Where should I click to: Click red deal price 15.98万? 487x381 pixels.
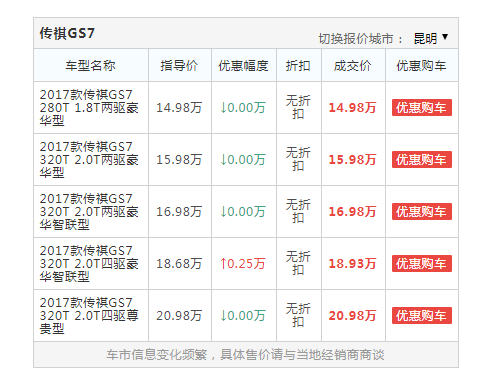pos(352,159)
